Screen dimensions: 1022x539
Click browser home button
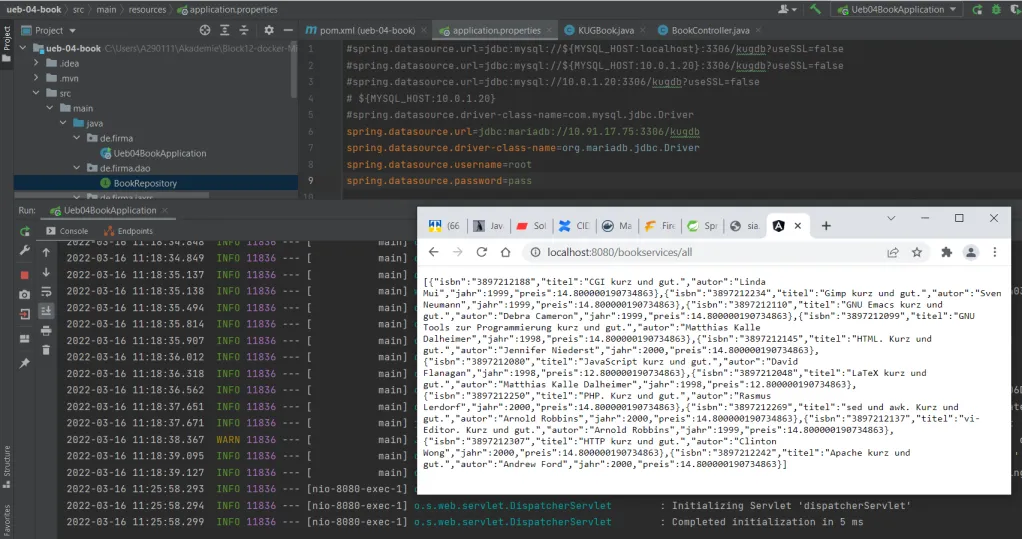505,252
